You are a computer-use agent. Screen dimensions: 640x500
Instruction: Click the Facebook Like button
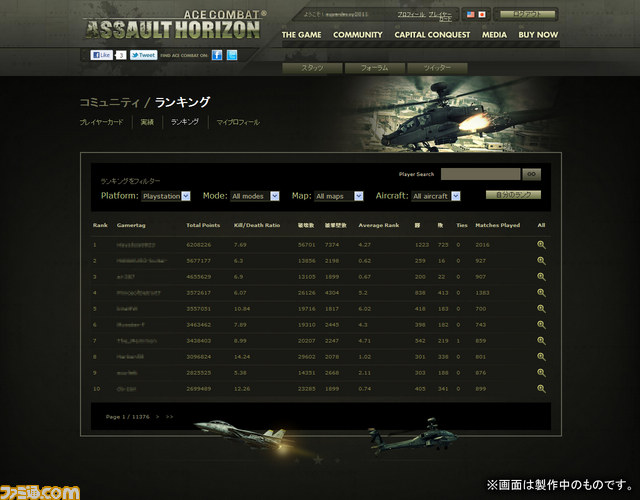pos(102,55)
